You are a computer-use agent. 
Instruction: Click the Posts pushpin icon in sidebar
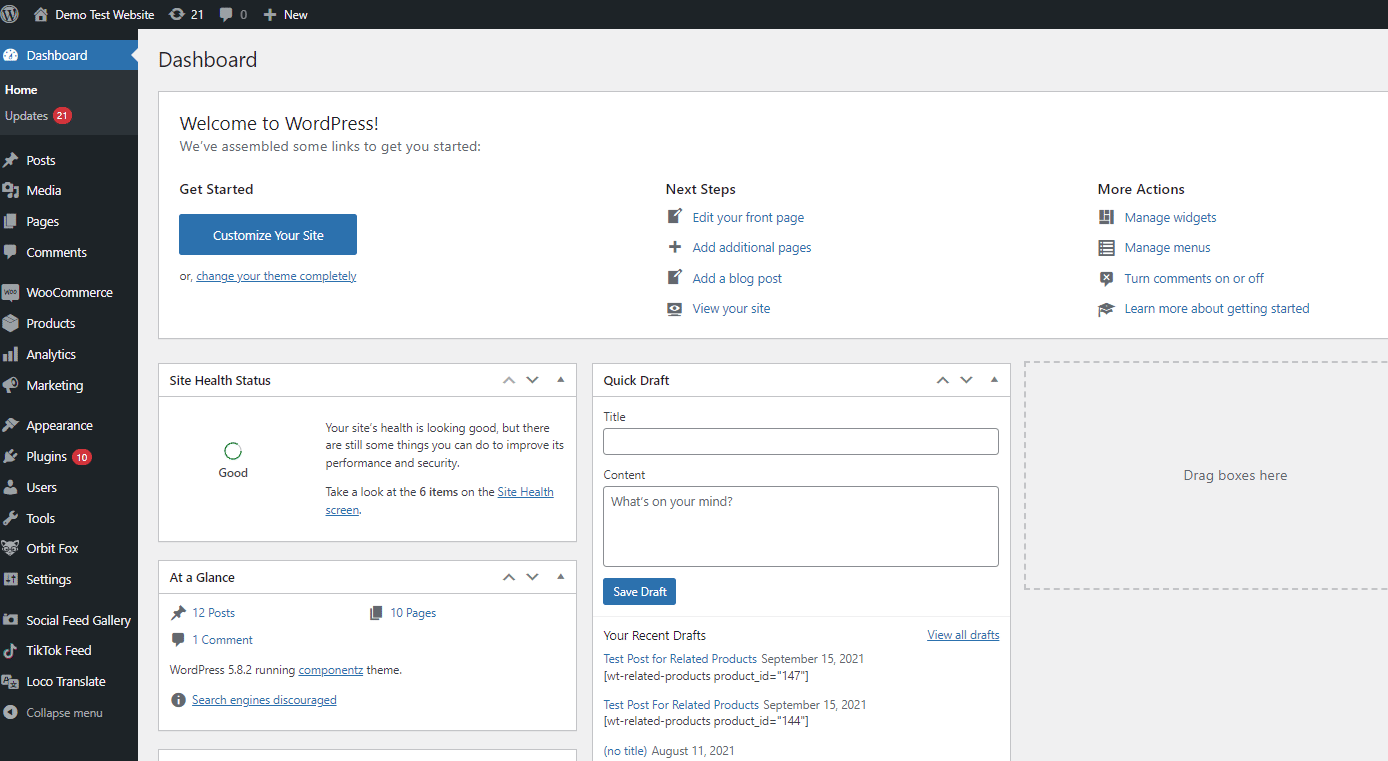point(11,160)
